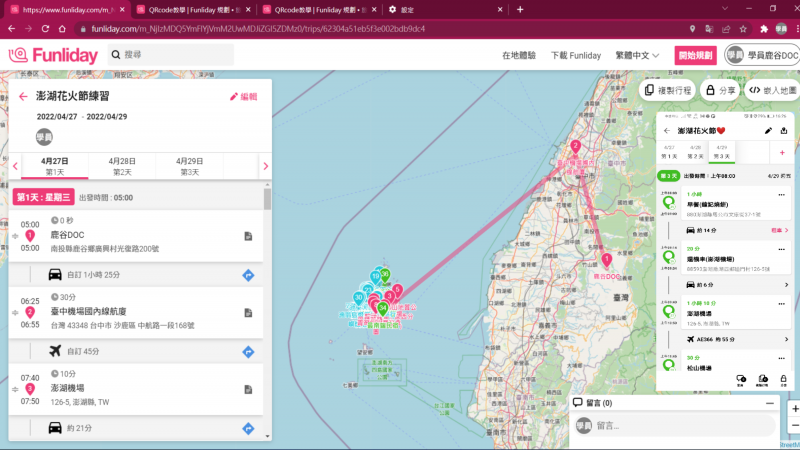The height and width of the screenshot is (450, 800).
Task: Click the 開始規劃 button
Action: coord(695,56)
